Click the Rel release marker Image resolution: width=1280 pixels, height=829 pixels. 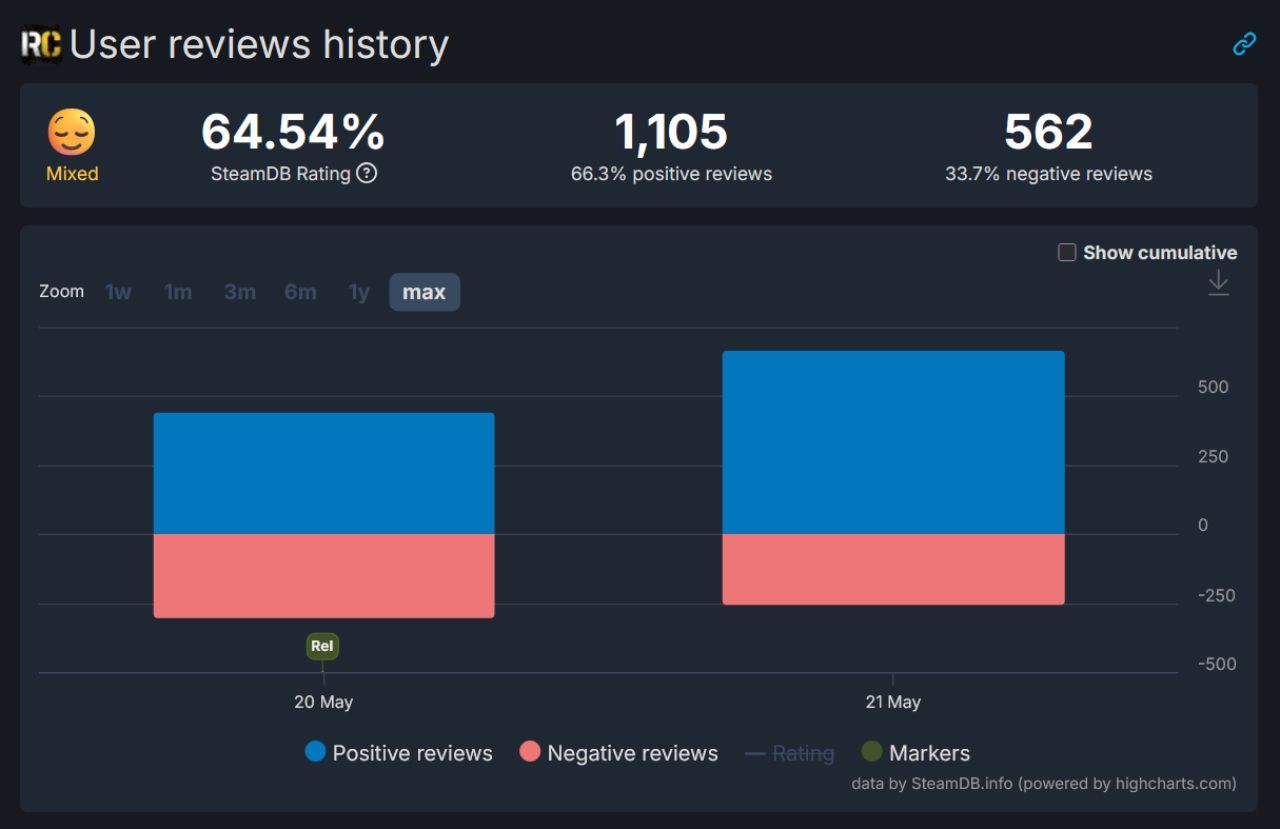[322, 646]
